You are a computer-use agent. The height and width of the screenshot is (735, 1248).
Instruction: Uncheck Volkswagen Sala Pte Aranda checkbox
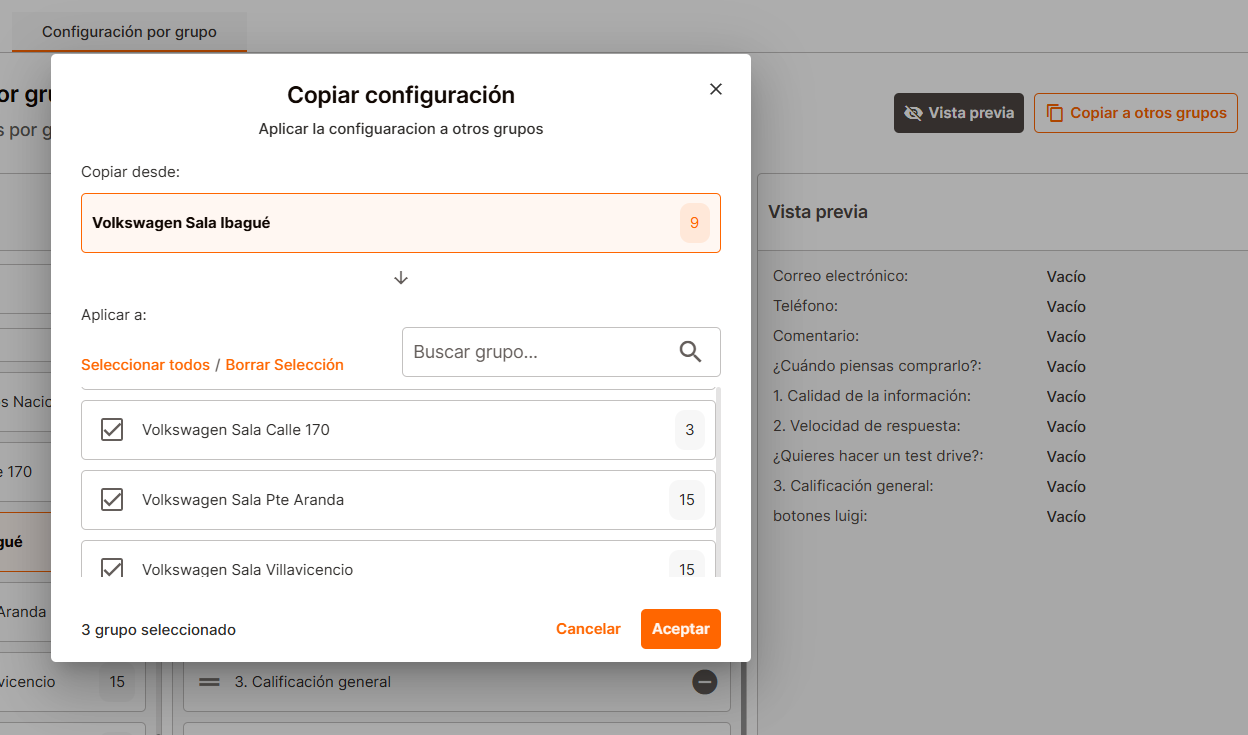pos(112,500)
